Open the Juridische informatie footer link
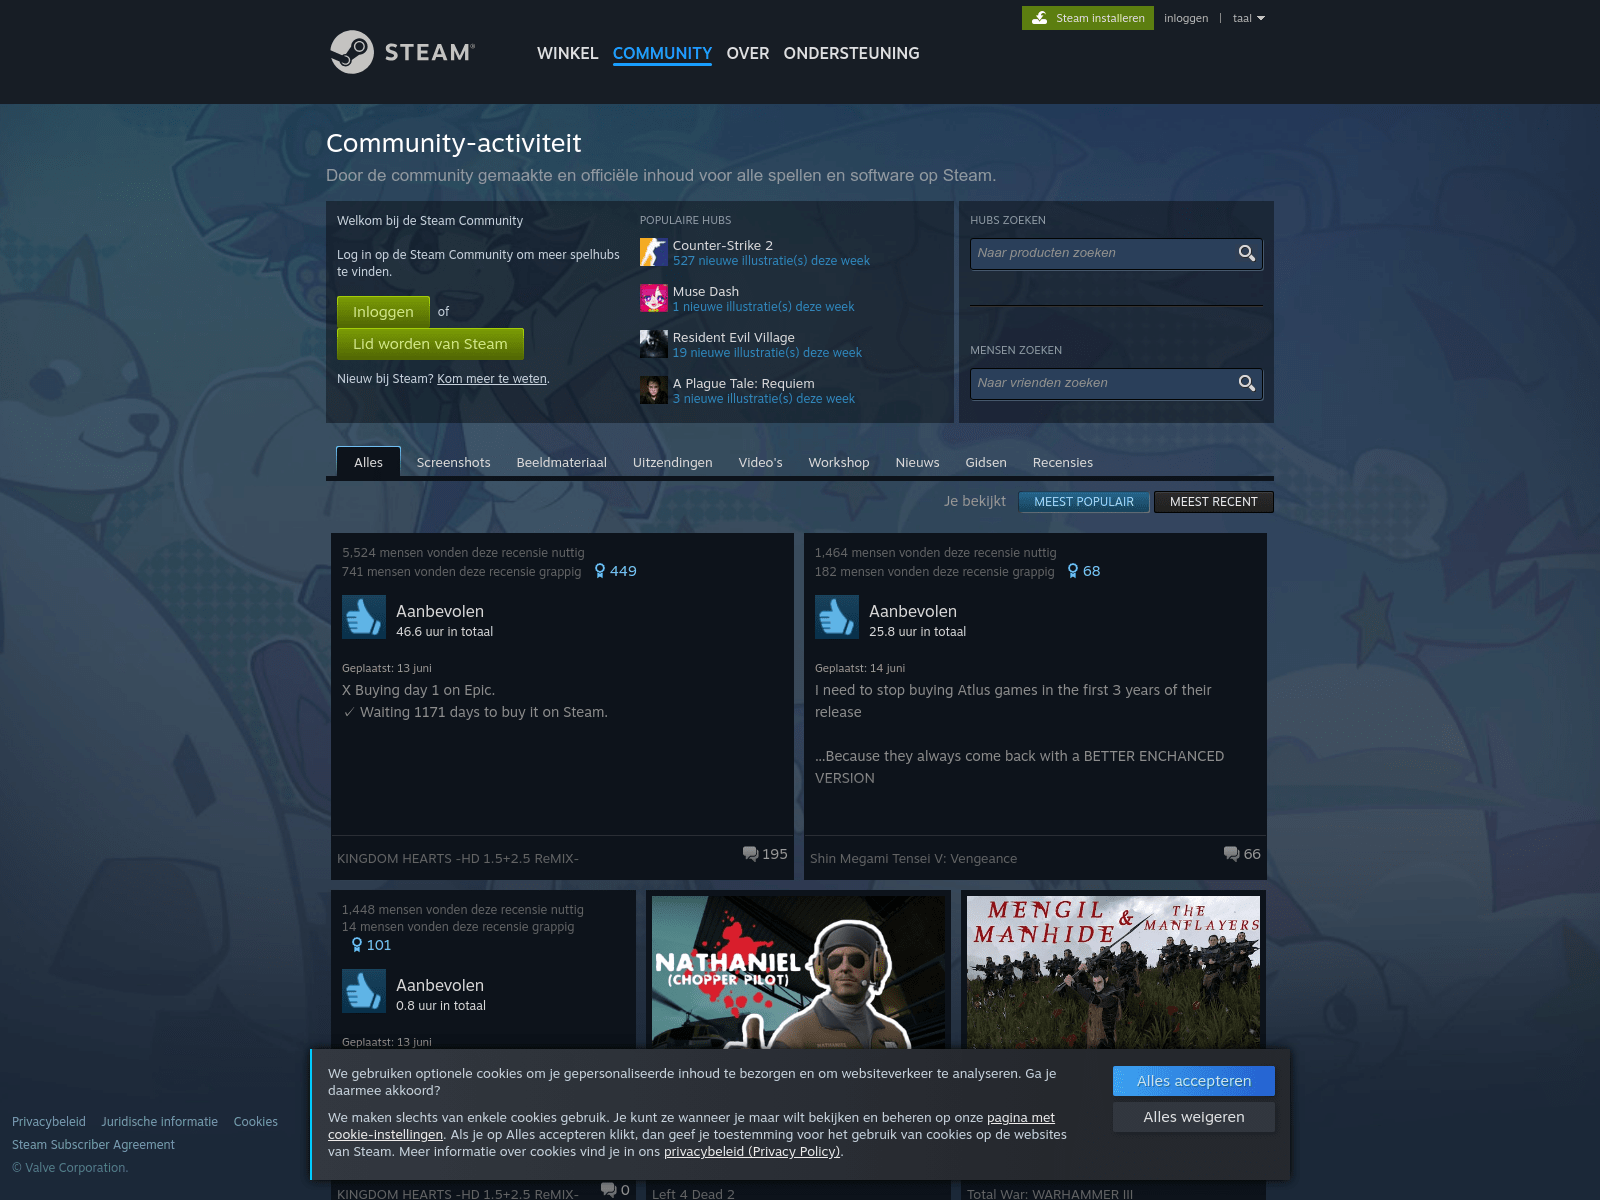Screen dimensions: 1600x1200 (x=159, y=1122)
